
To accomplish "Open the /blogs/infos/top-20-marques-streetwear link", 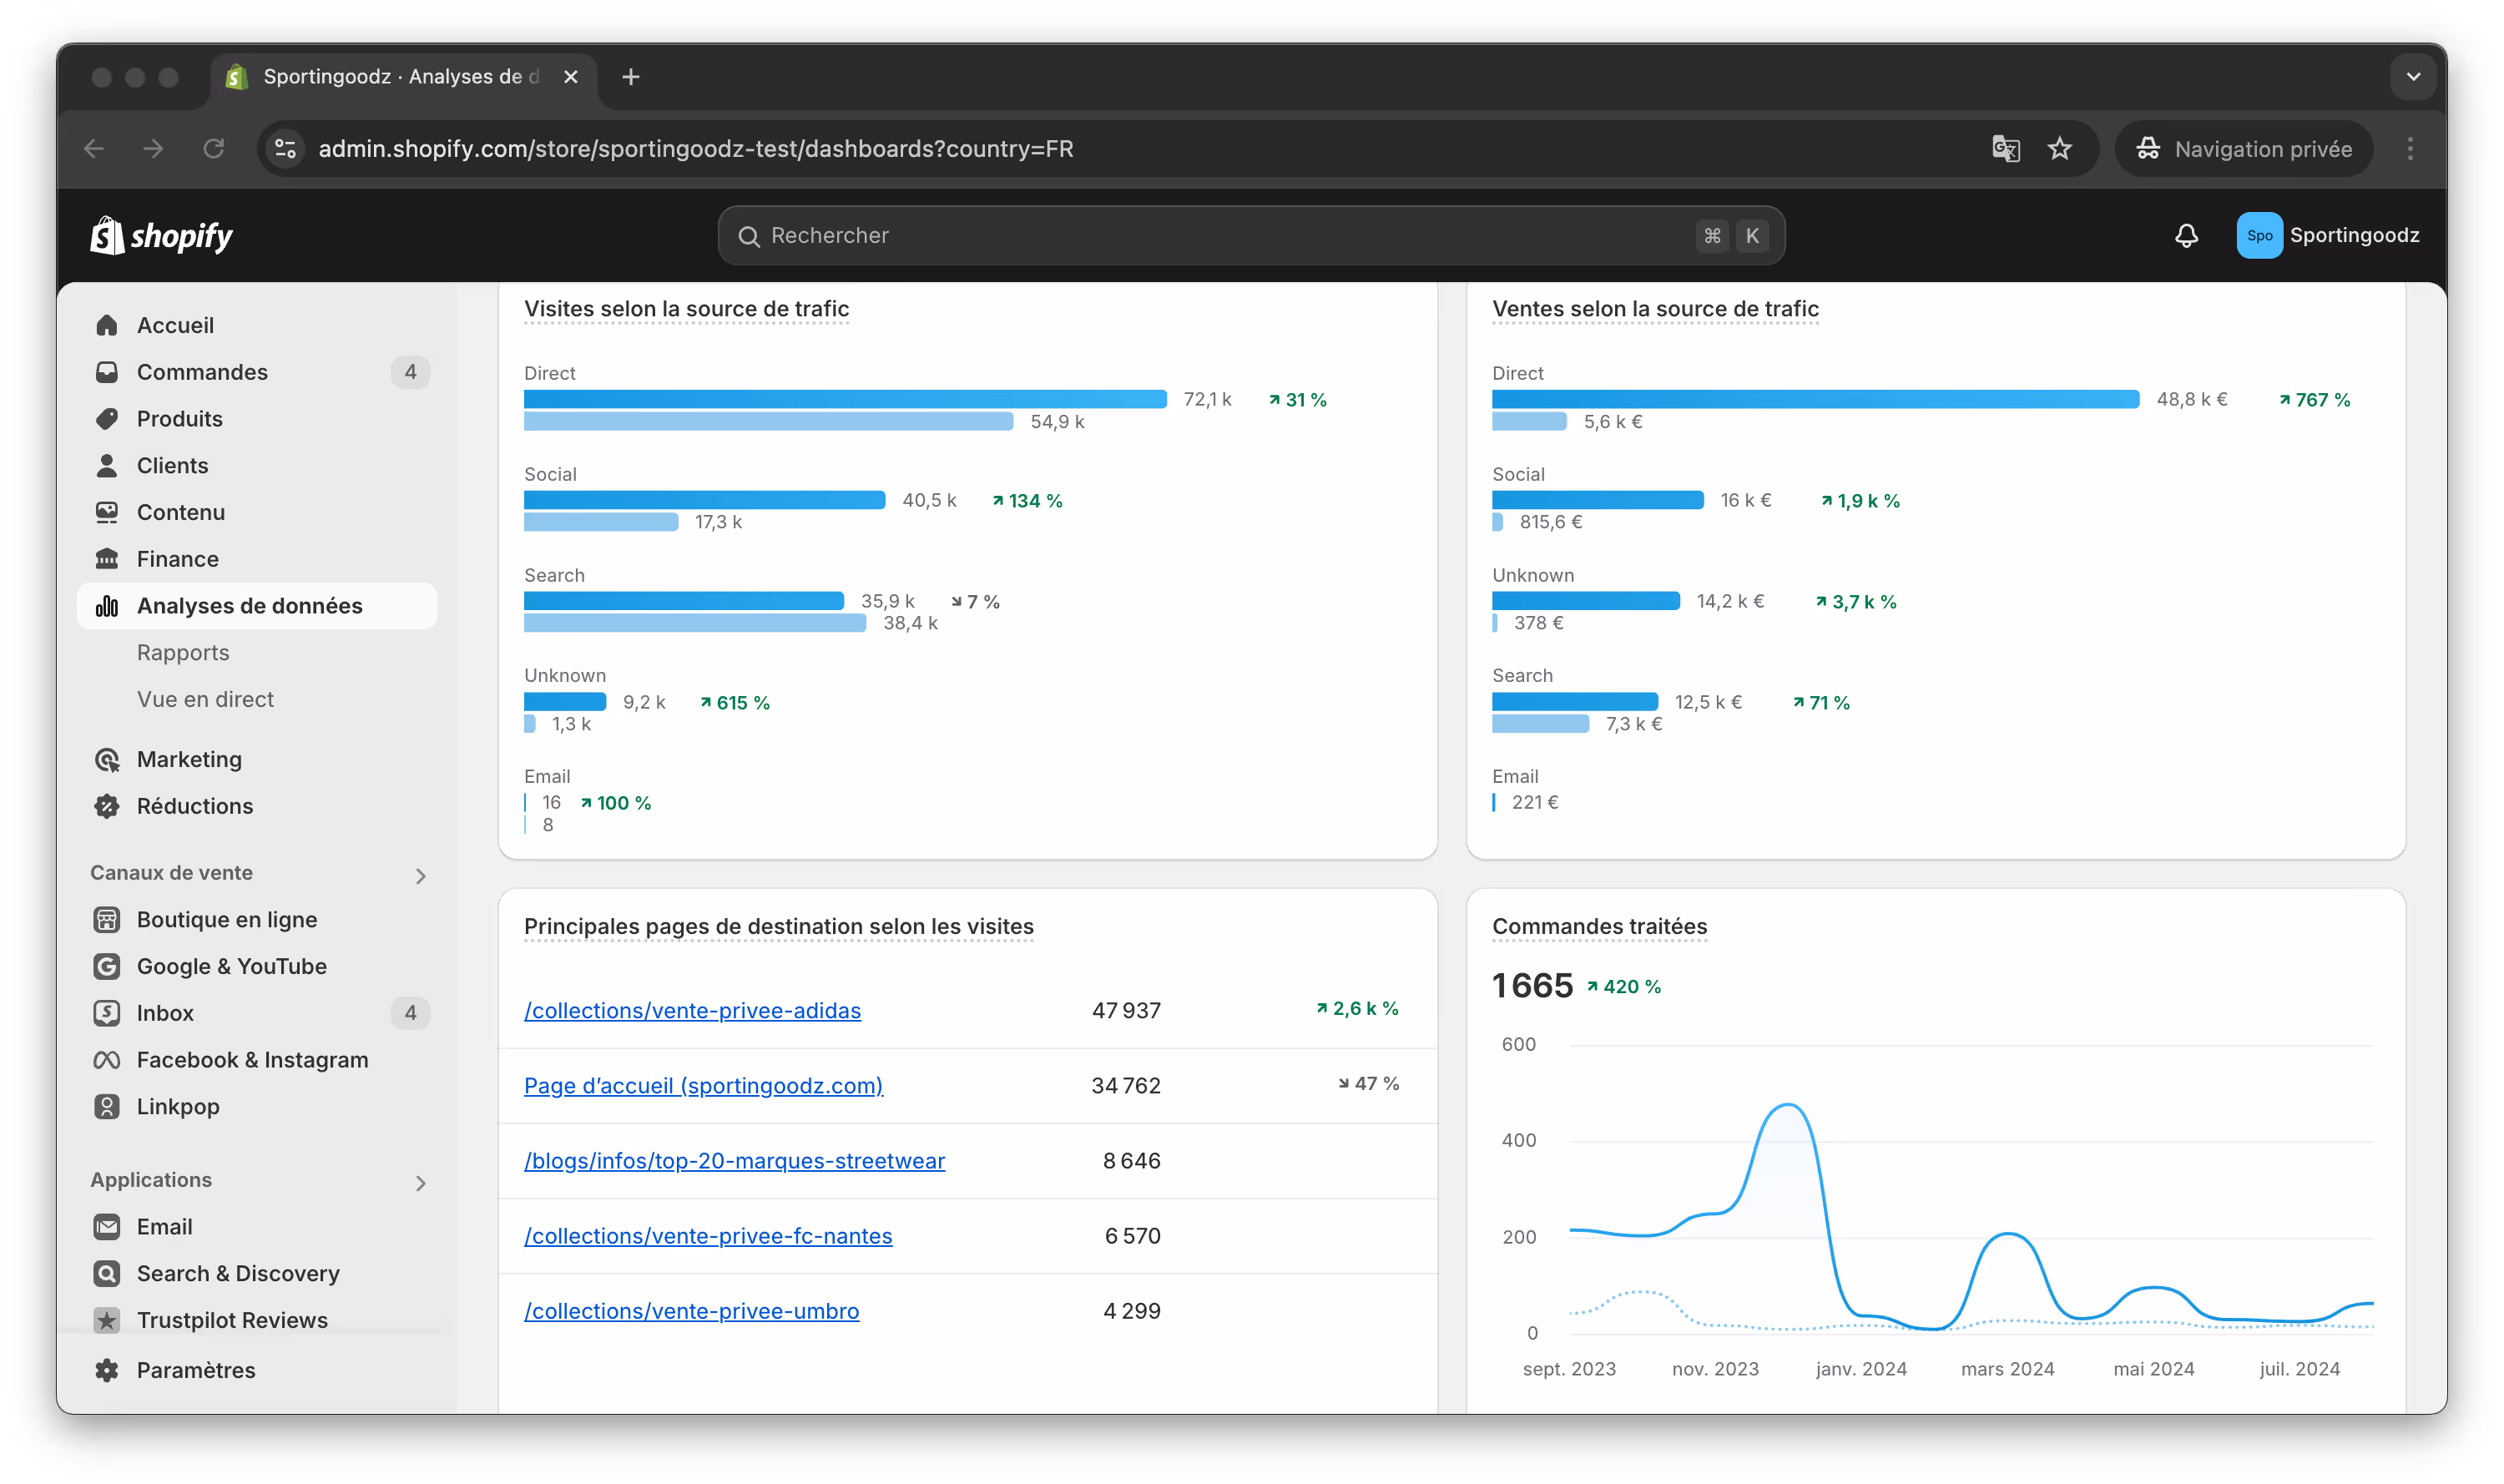I will [x=734, y=1161].
